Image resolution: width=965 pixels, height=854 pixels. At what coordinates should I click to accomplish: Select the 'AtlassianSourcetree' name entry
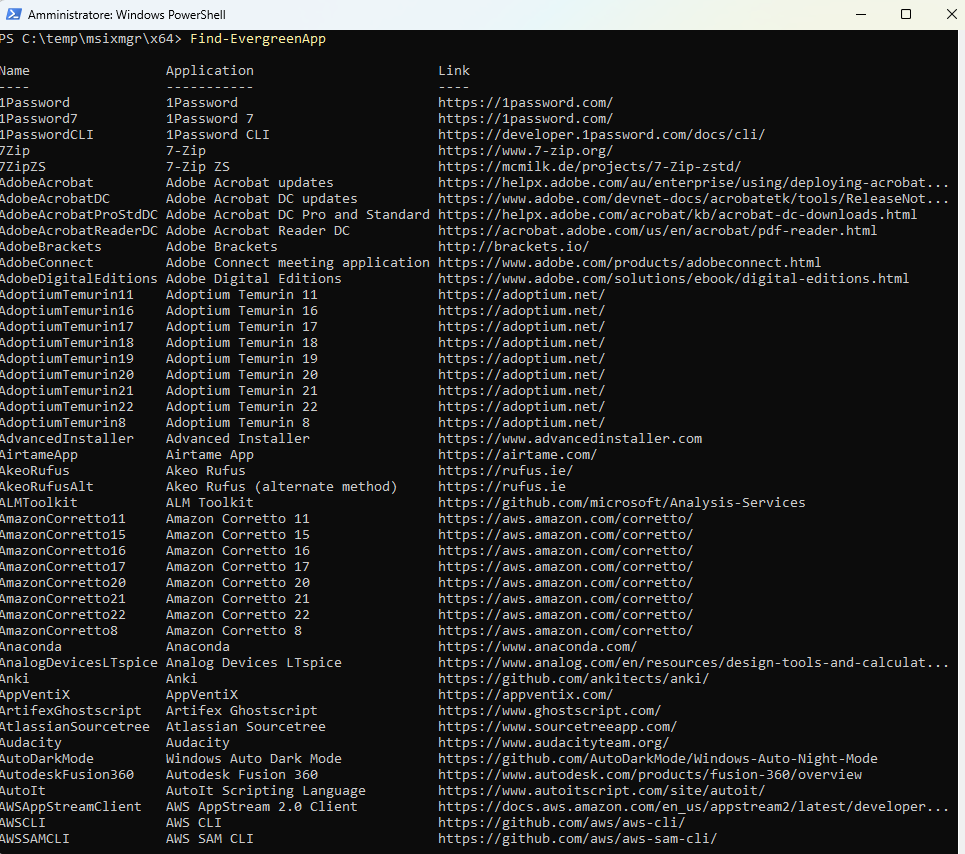pos(74,727)
